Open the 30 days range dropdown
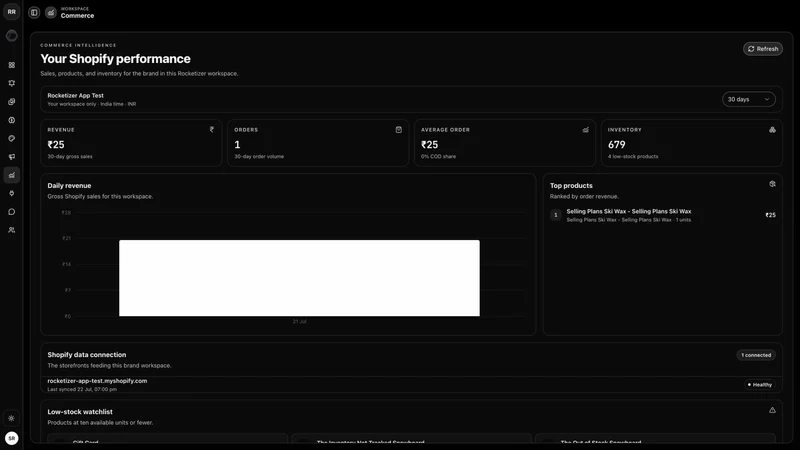The height and width of the screenshot is (450, 800). pyautogui.click(x=748, y=99)
